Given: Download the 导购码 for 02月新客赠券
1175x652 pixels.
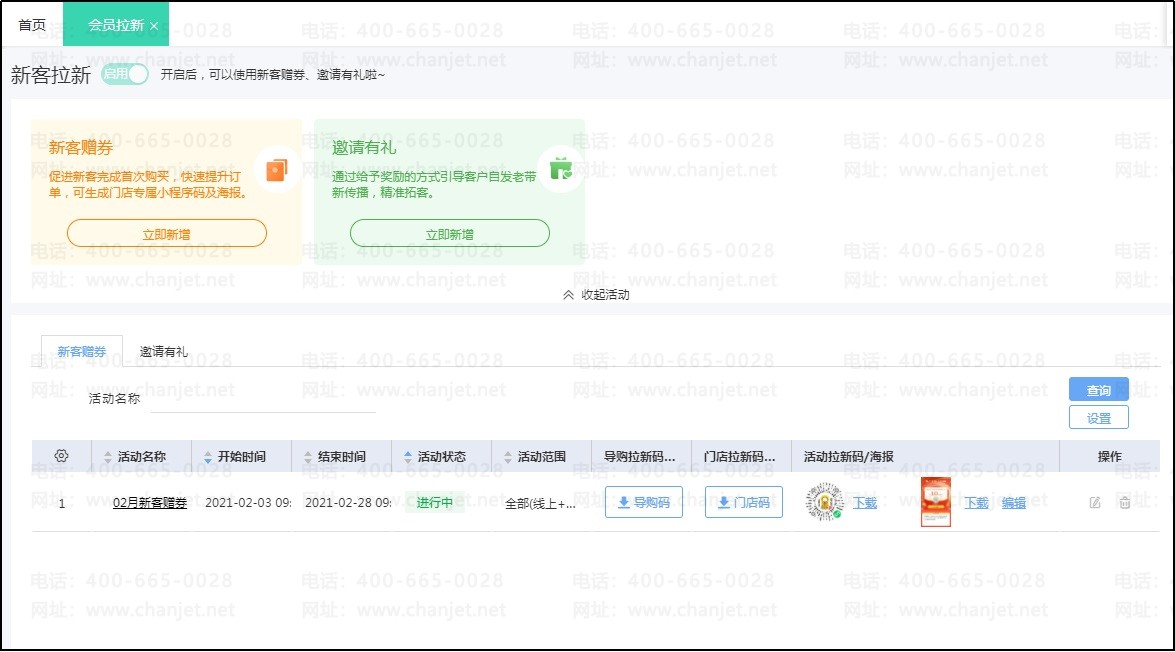Looking at the screenshot, I should (x=644, y=502).
